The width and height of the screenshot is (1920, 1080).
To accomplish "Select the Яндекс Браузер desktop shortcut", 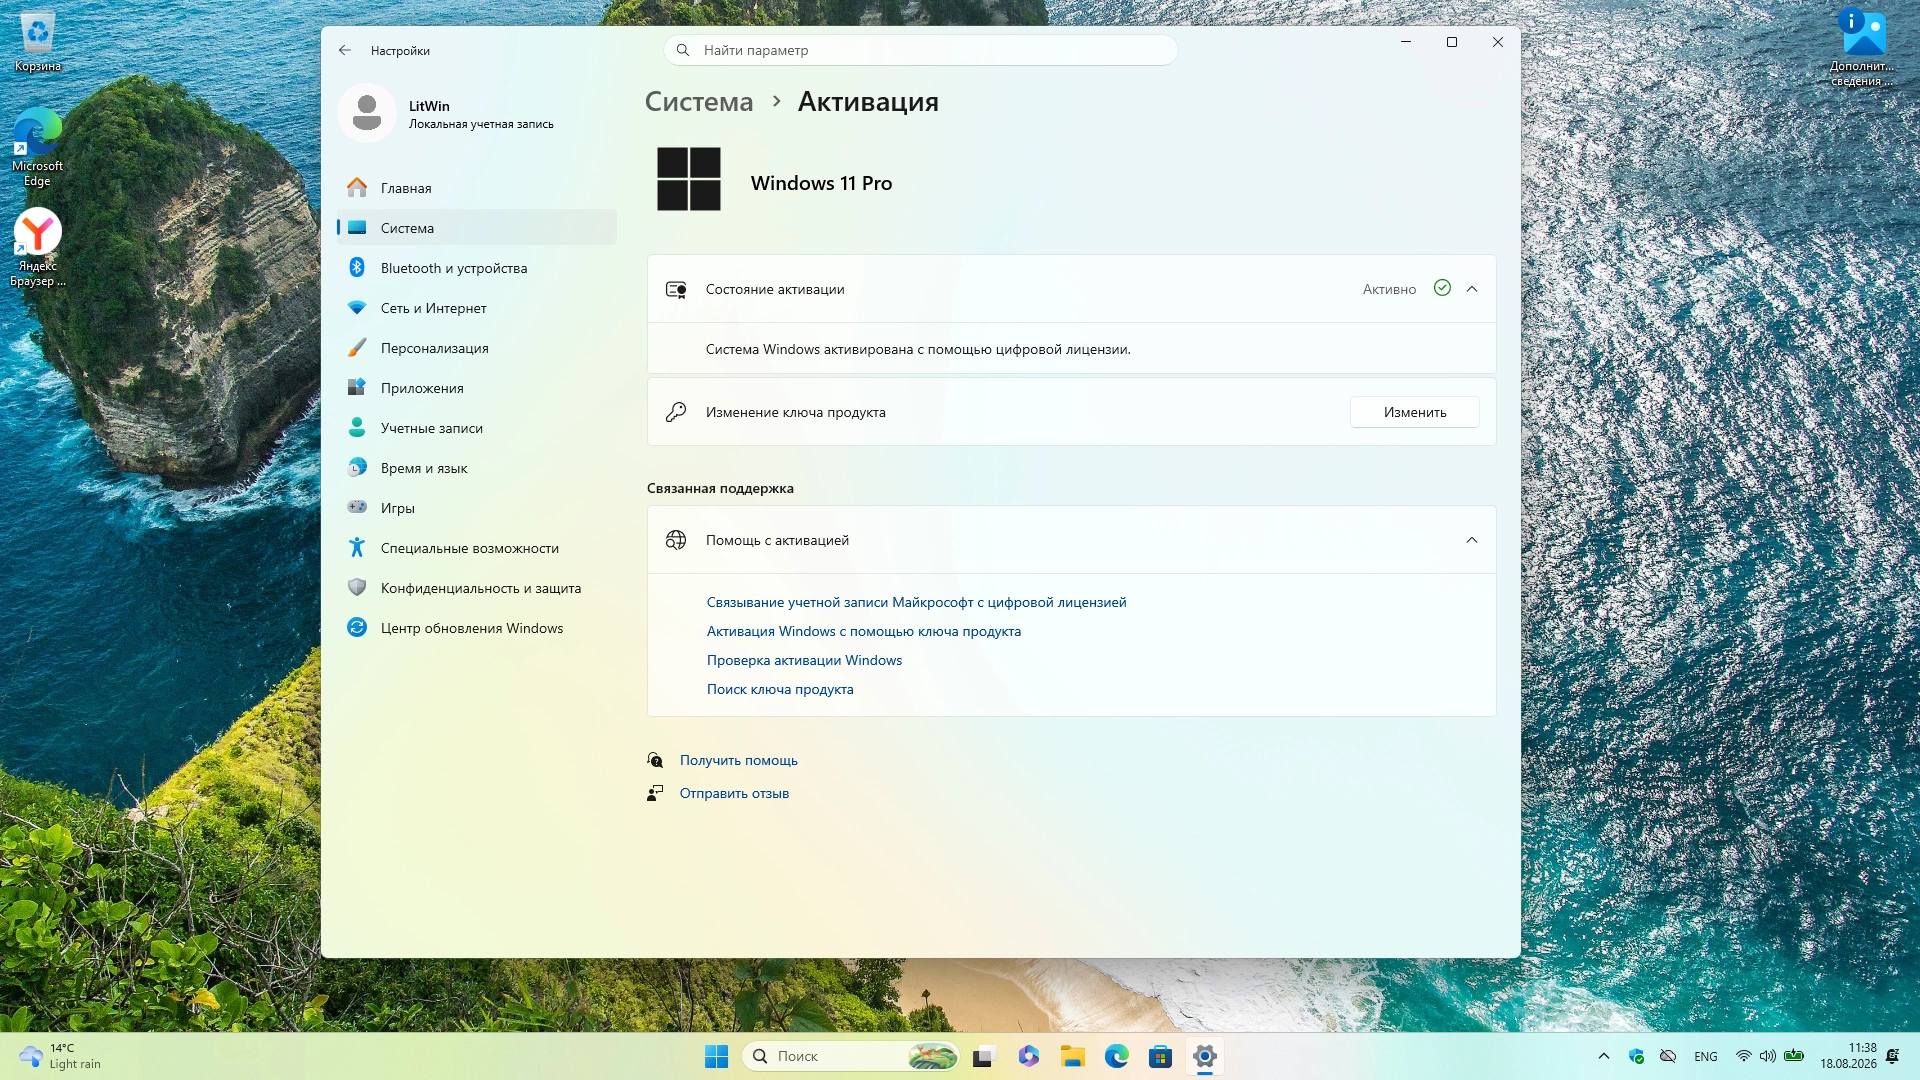I will click(x=37, y=248).
